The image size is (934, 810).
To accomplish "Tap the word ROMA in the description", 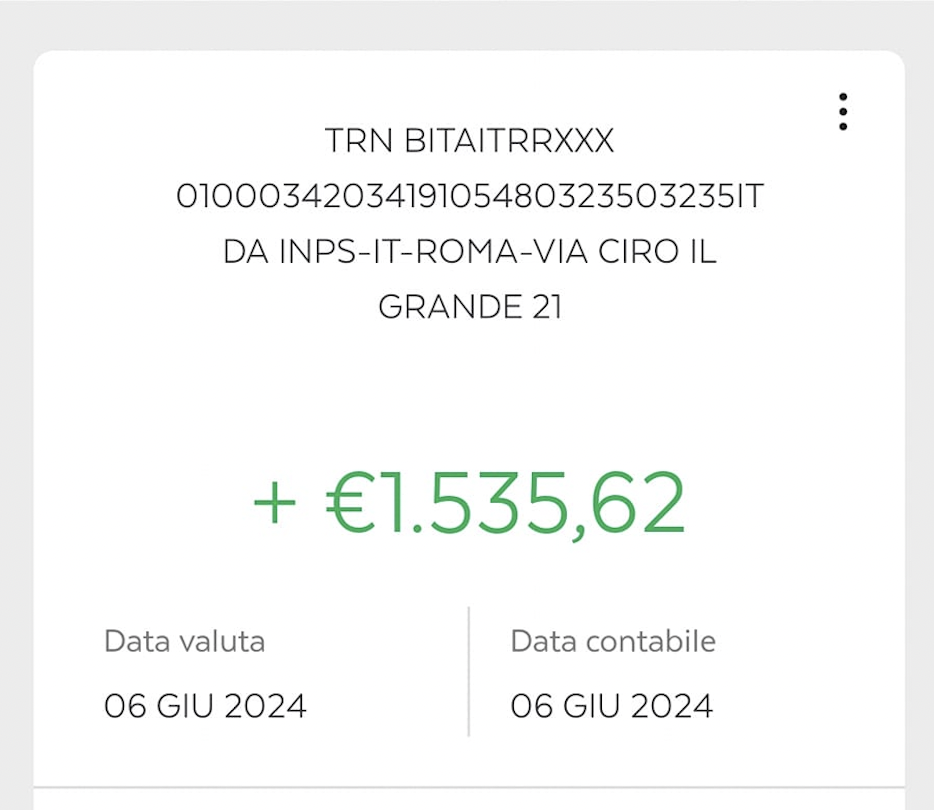I will [466, 251].
